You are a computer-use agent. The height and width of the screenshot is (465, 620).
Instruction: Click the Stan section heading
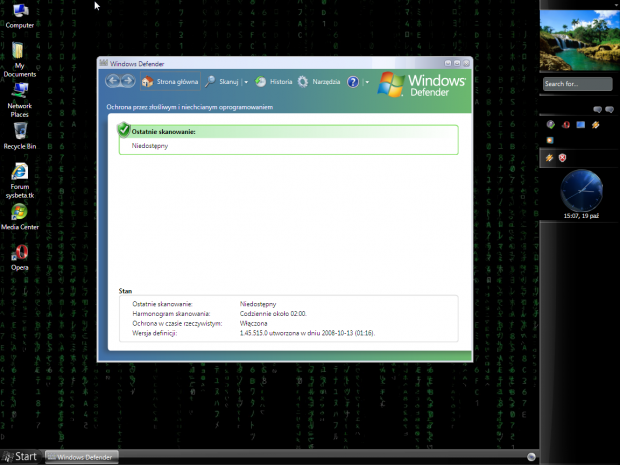pyautogui.click(x=125, y=291)
